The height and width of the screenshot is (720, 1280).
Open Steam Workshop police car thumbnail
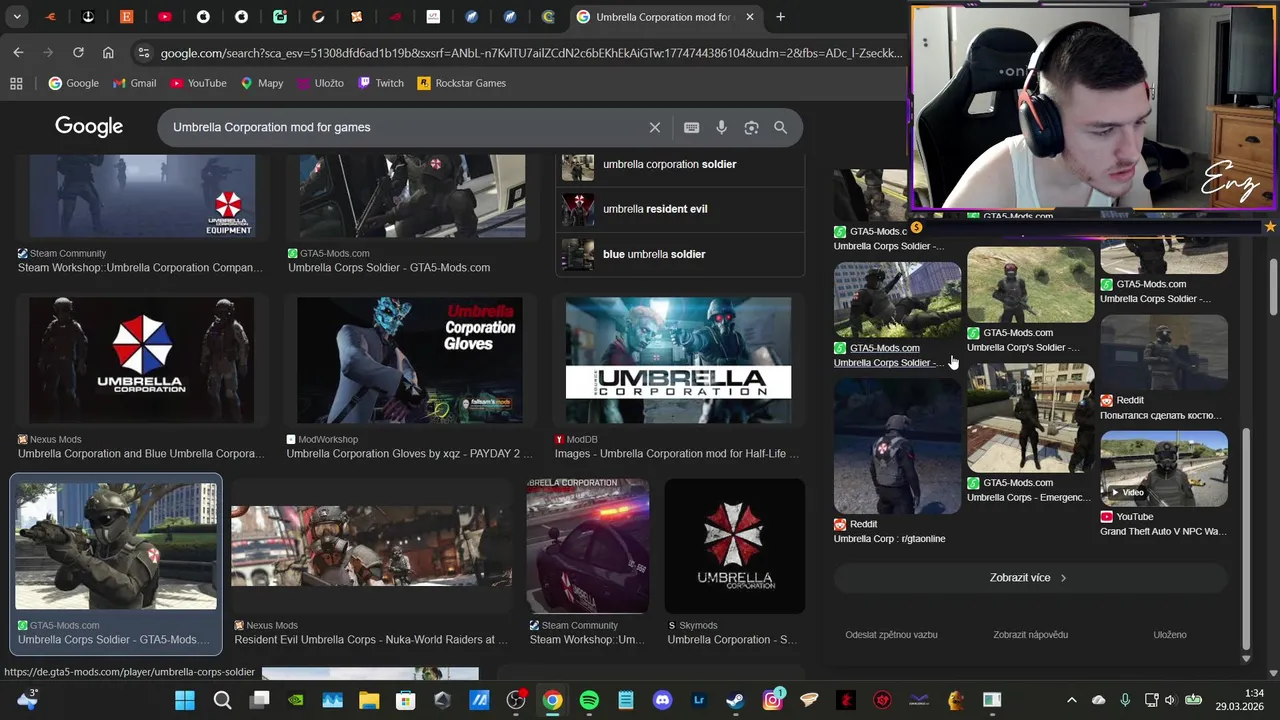588,546
